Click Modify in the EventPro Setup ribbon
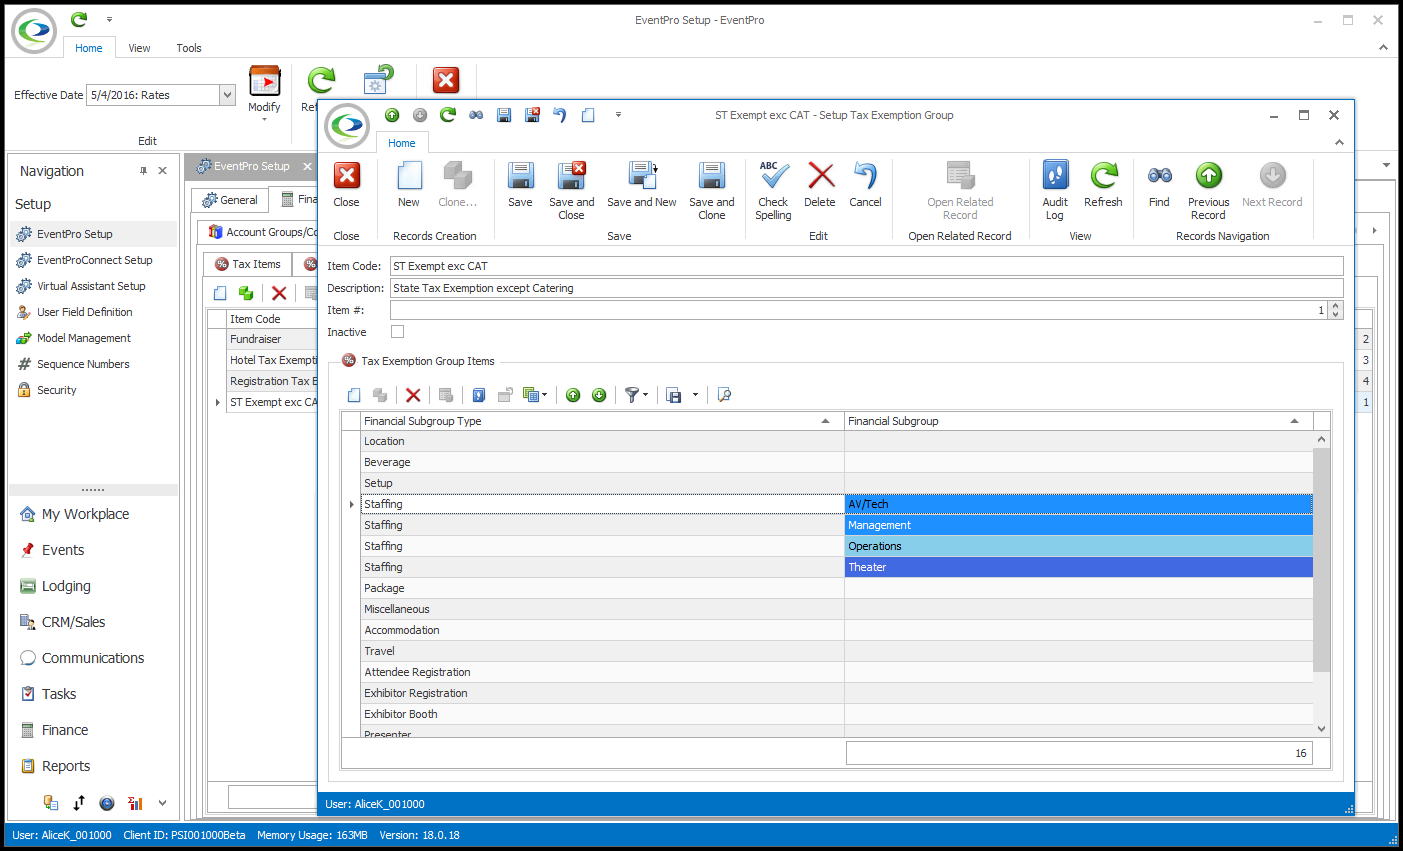1403x851 pixels. 264,91
